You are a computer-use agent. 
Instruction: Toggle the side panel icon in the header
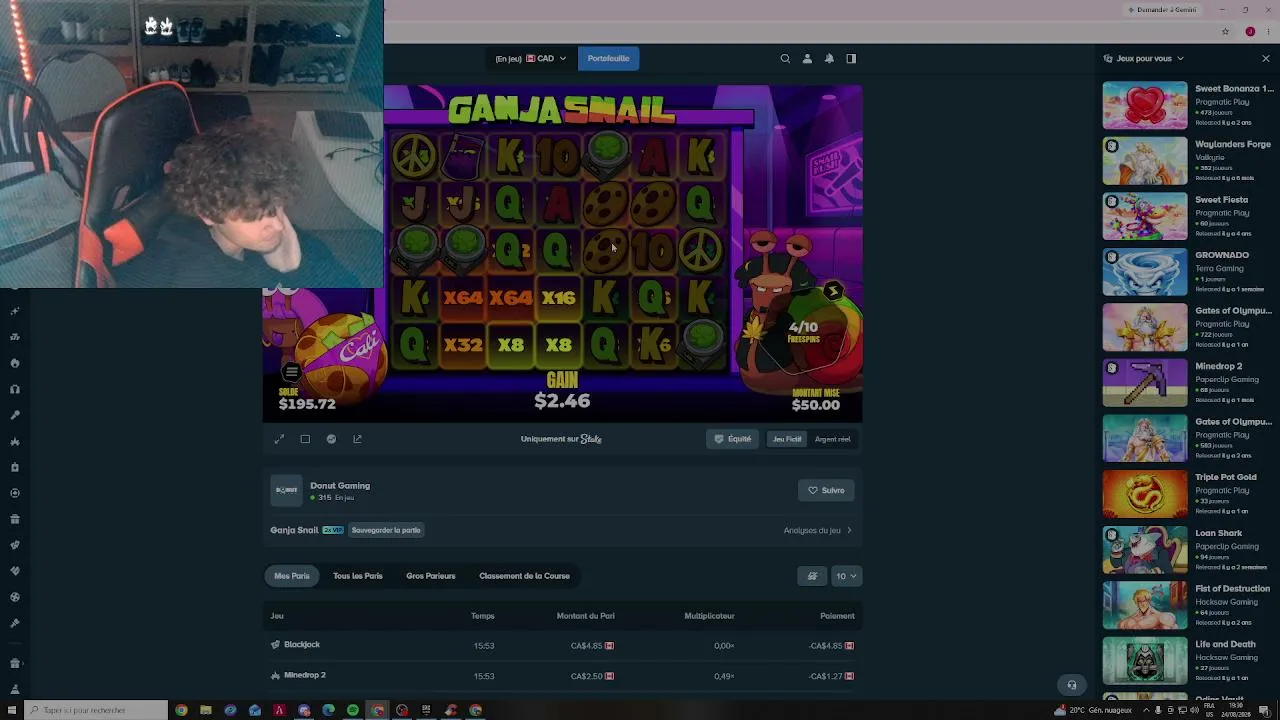851,58
